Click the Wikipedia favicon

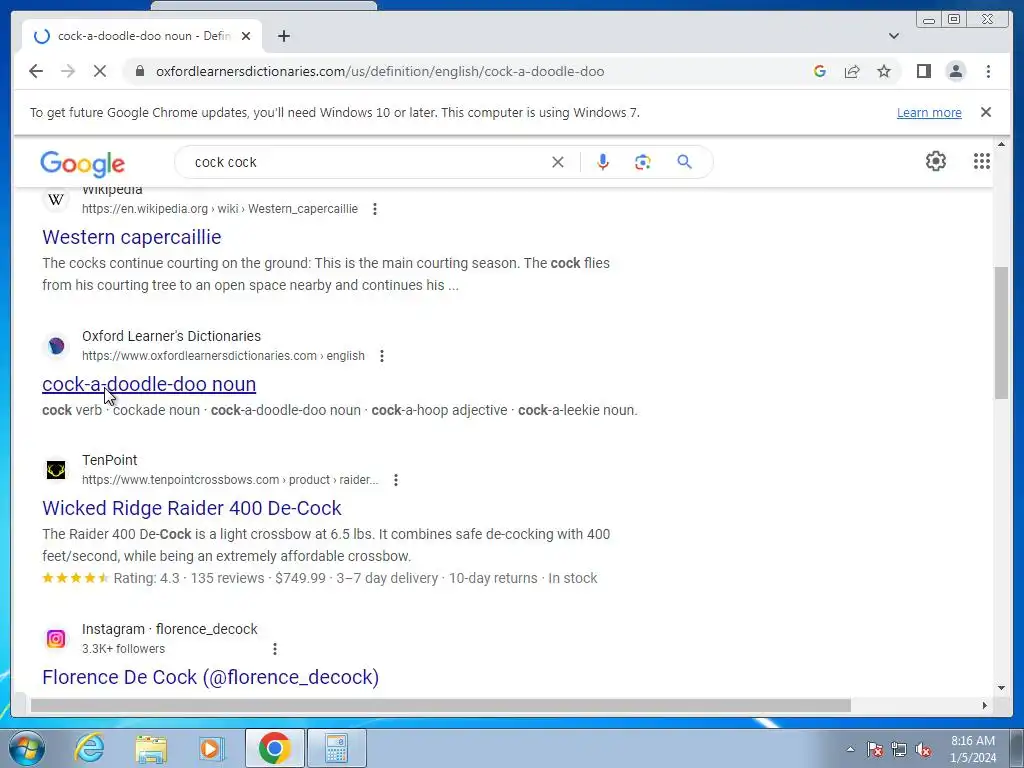tap(56, 199)
